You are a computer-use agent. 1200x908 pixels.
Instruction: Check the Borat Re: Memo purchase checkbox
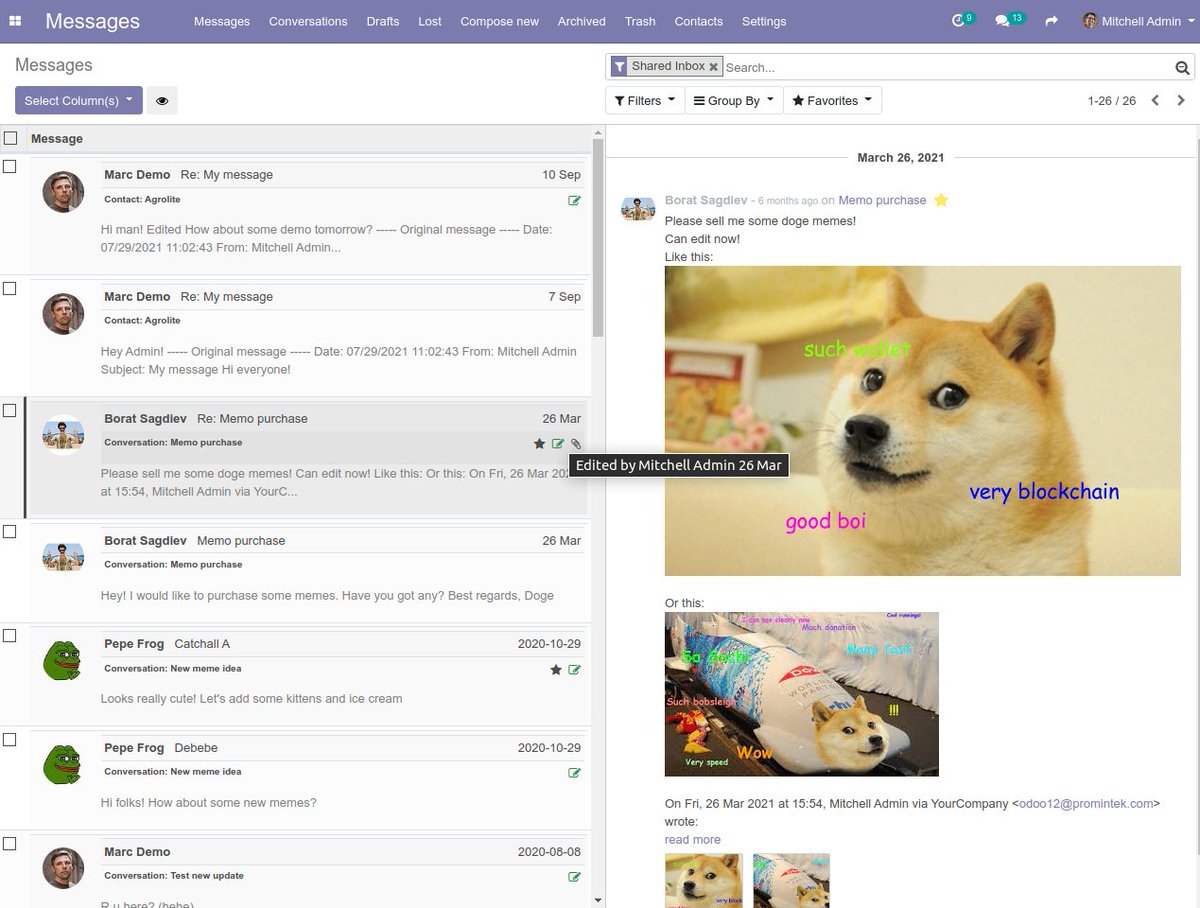pos(9,410)
